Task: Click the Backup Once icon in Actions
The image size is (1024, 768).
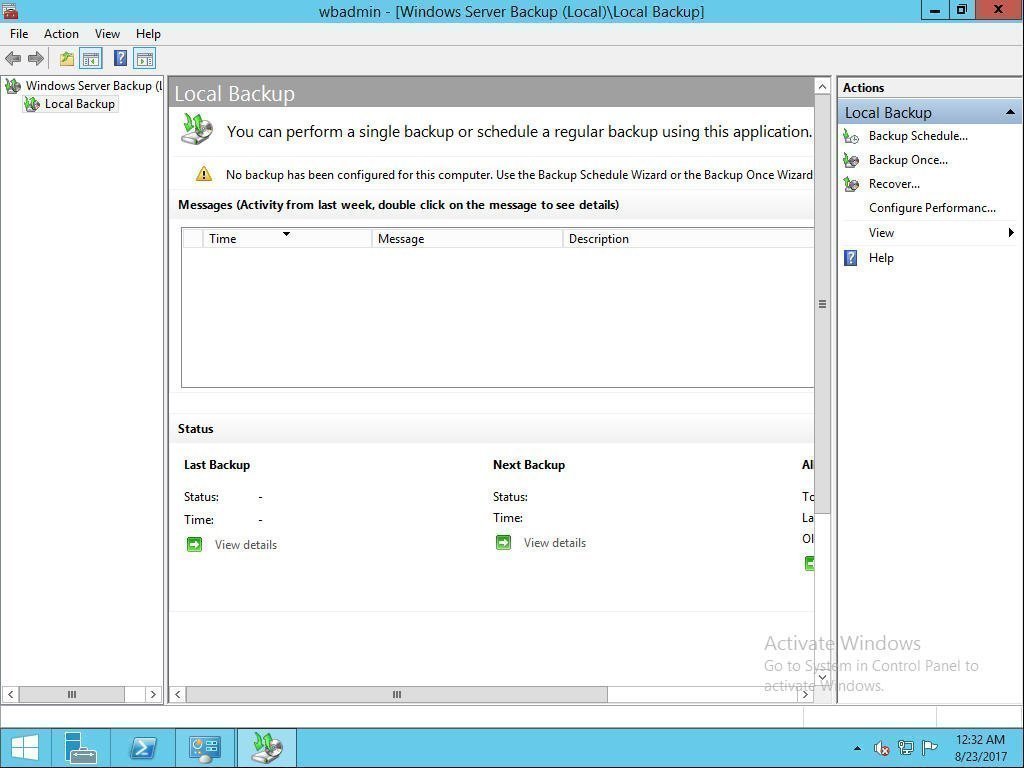Action: (x=851, y=160)
